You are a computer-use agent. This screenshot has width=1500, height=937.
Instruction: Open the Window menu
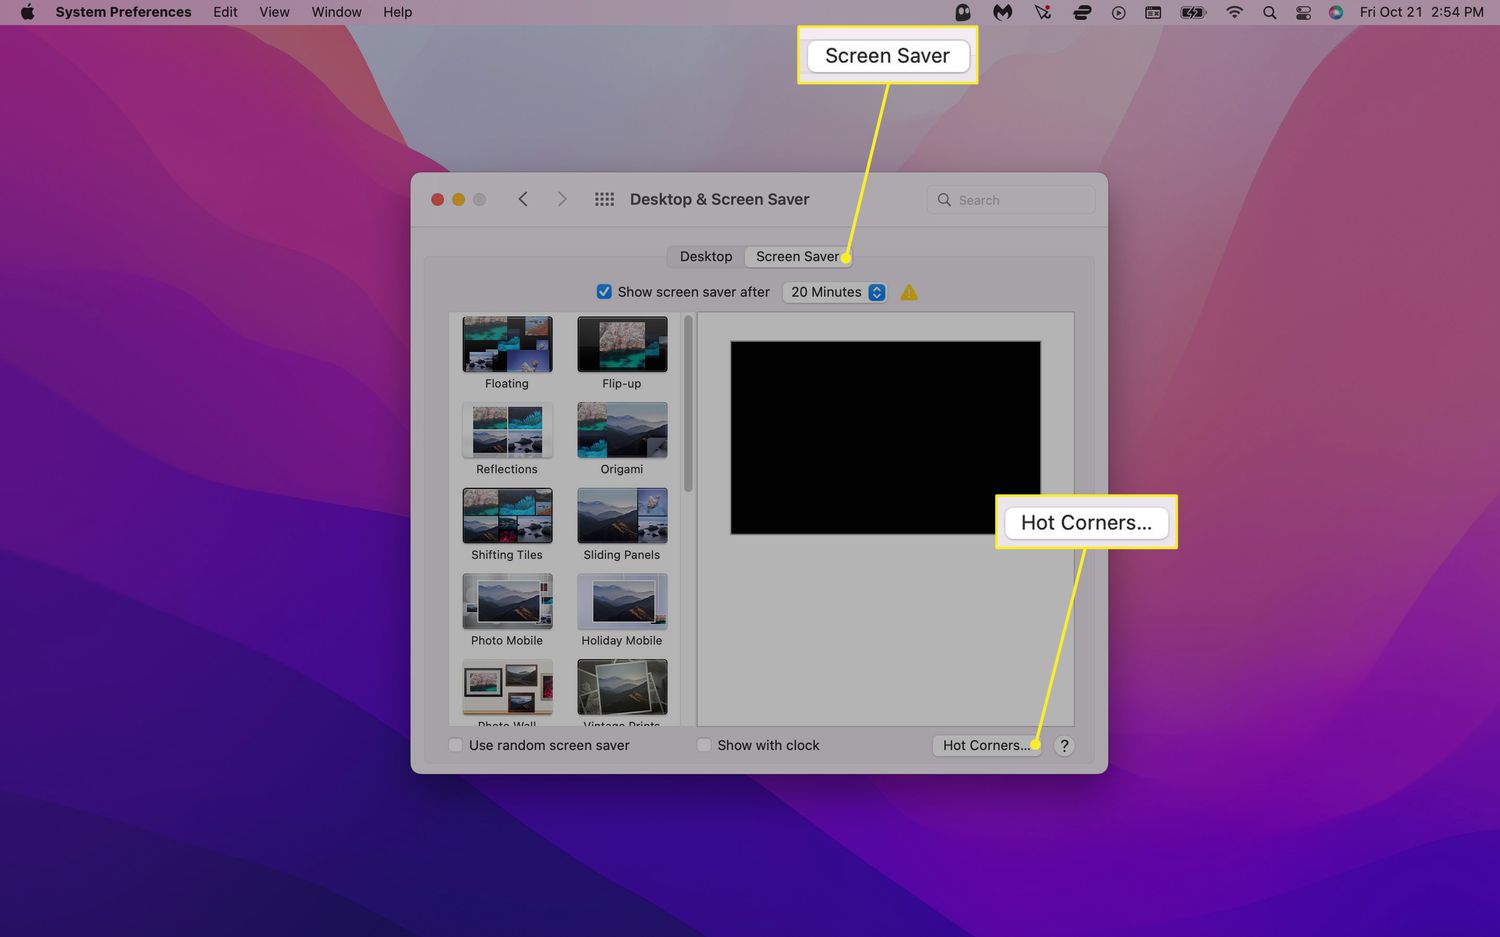click(336, 12)
